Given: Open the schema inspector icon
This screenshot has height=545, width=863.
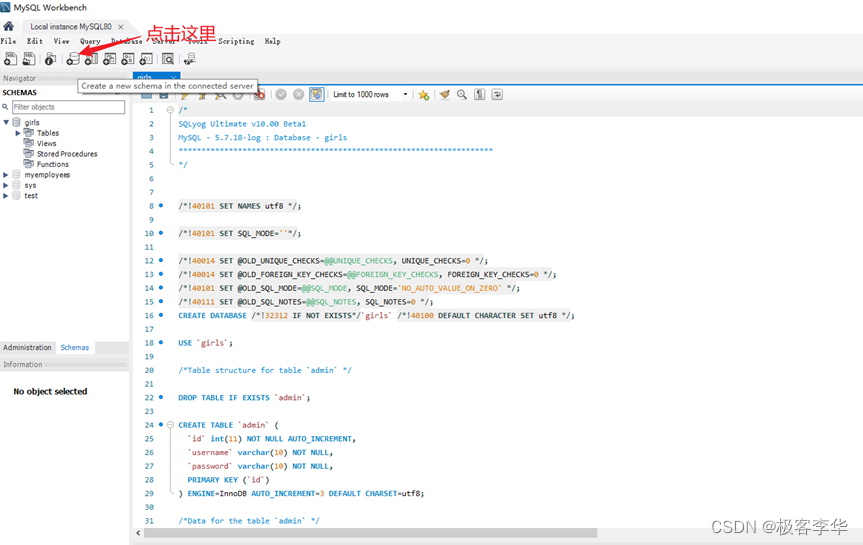Looking at the screenshot, I should (x=51, y=58).
